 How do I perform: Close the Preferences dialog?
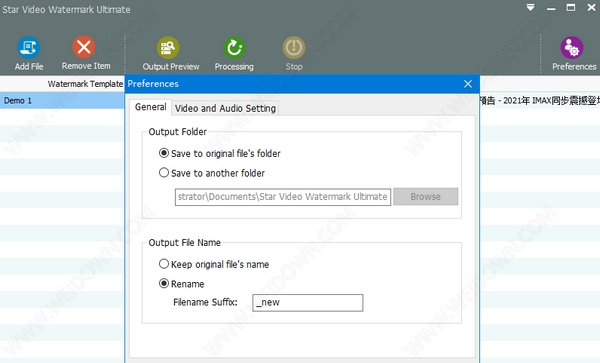pos(468,84)
